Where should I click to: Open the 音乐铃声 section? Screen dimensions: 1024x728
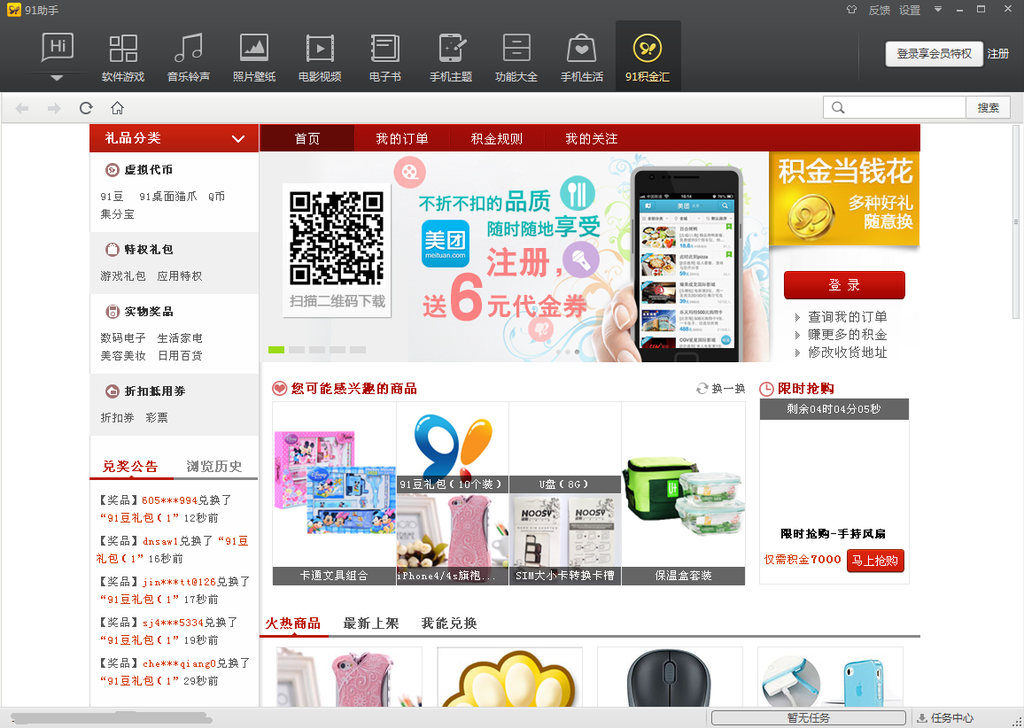[x=188, y=58]
